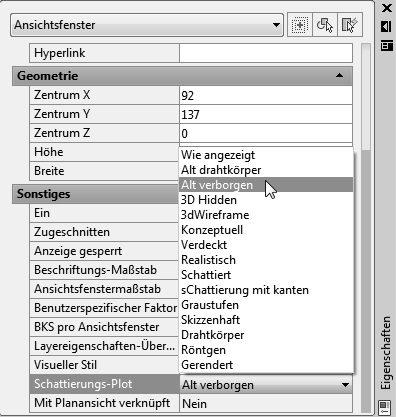Select the 'BKS pro Ansichtsfenster' row
396x417 pixels.
coord(104,327)
